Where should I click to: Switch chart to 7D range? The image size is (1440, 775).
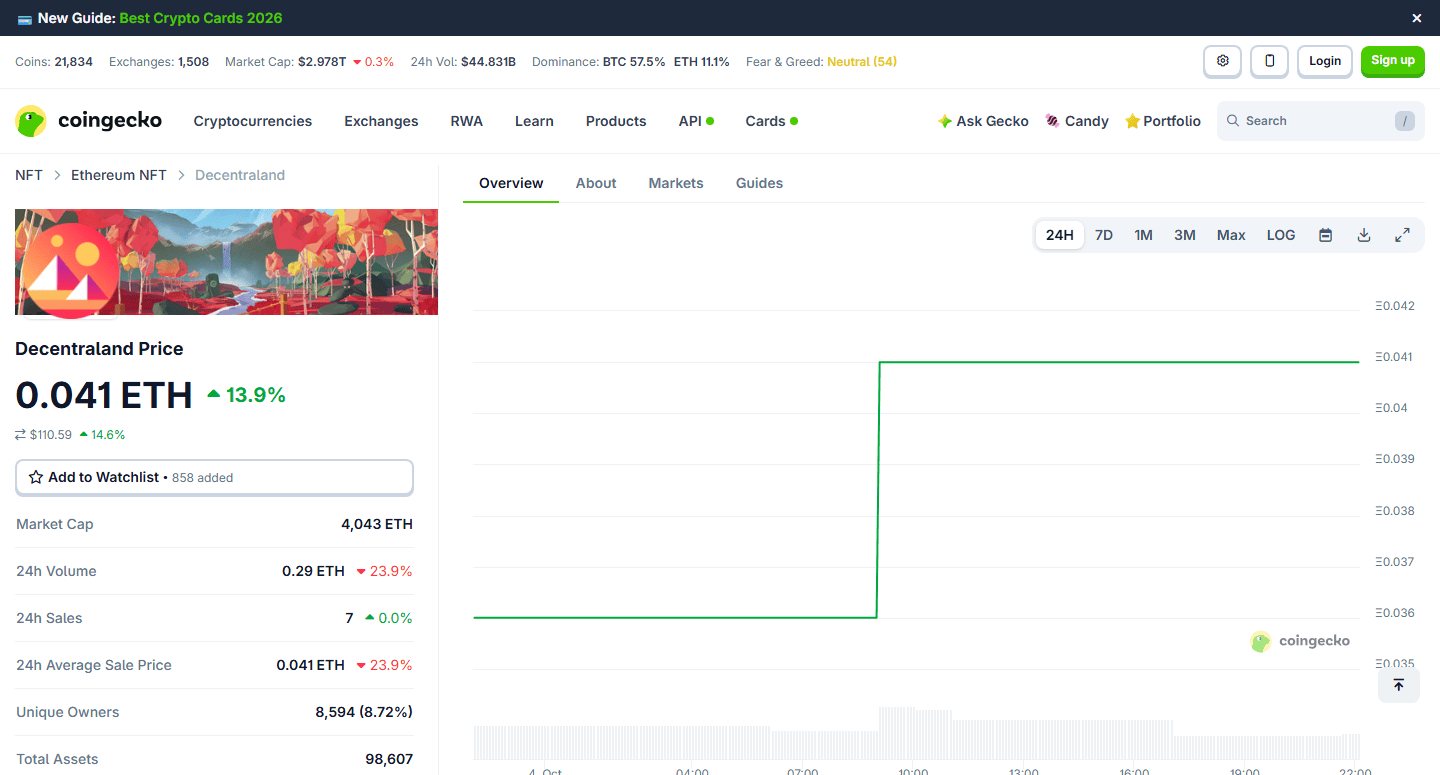[x=1104, y=235]
